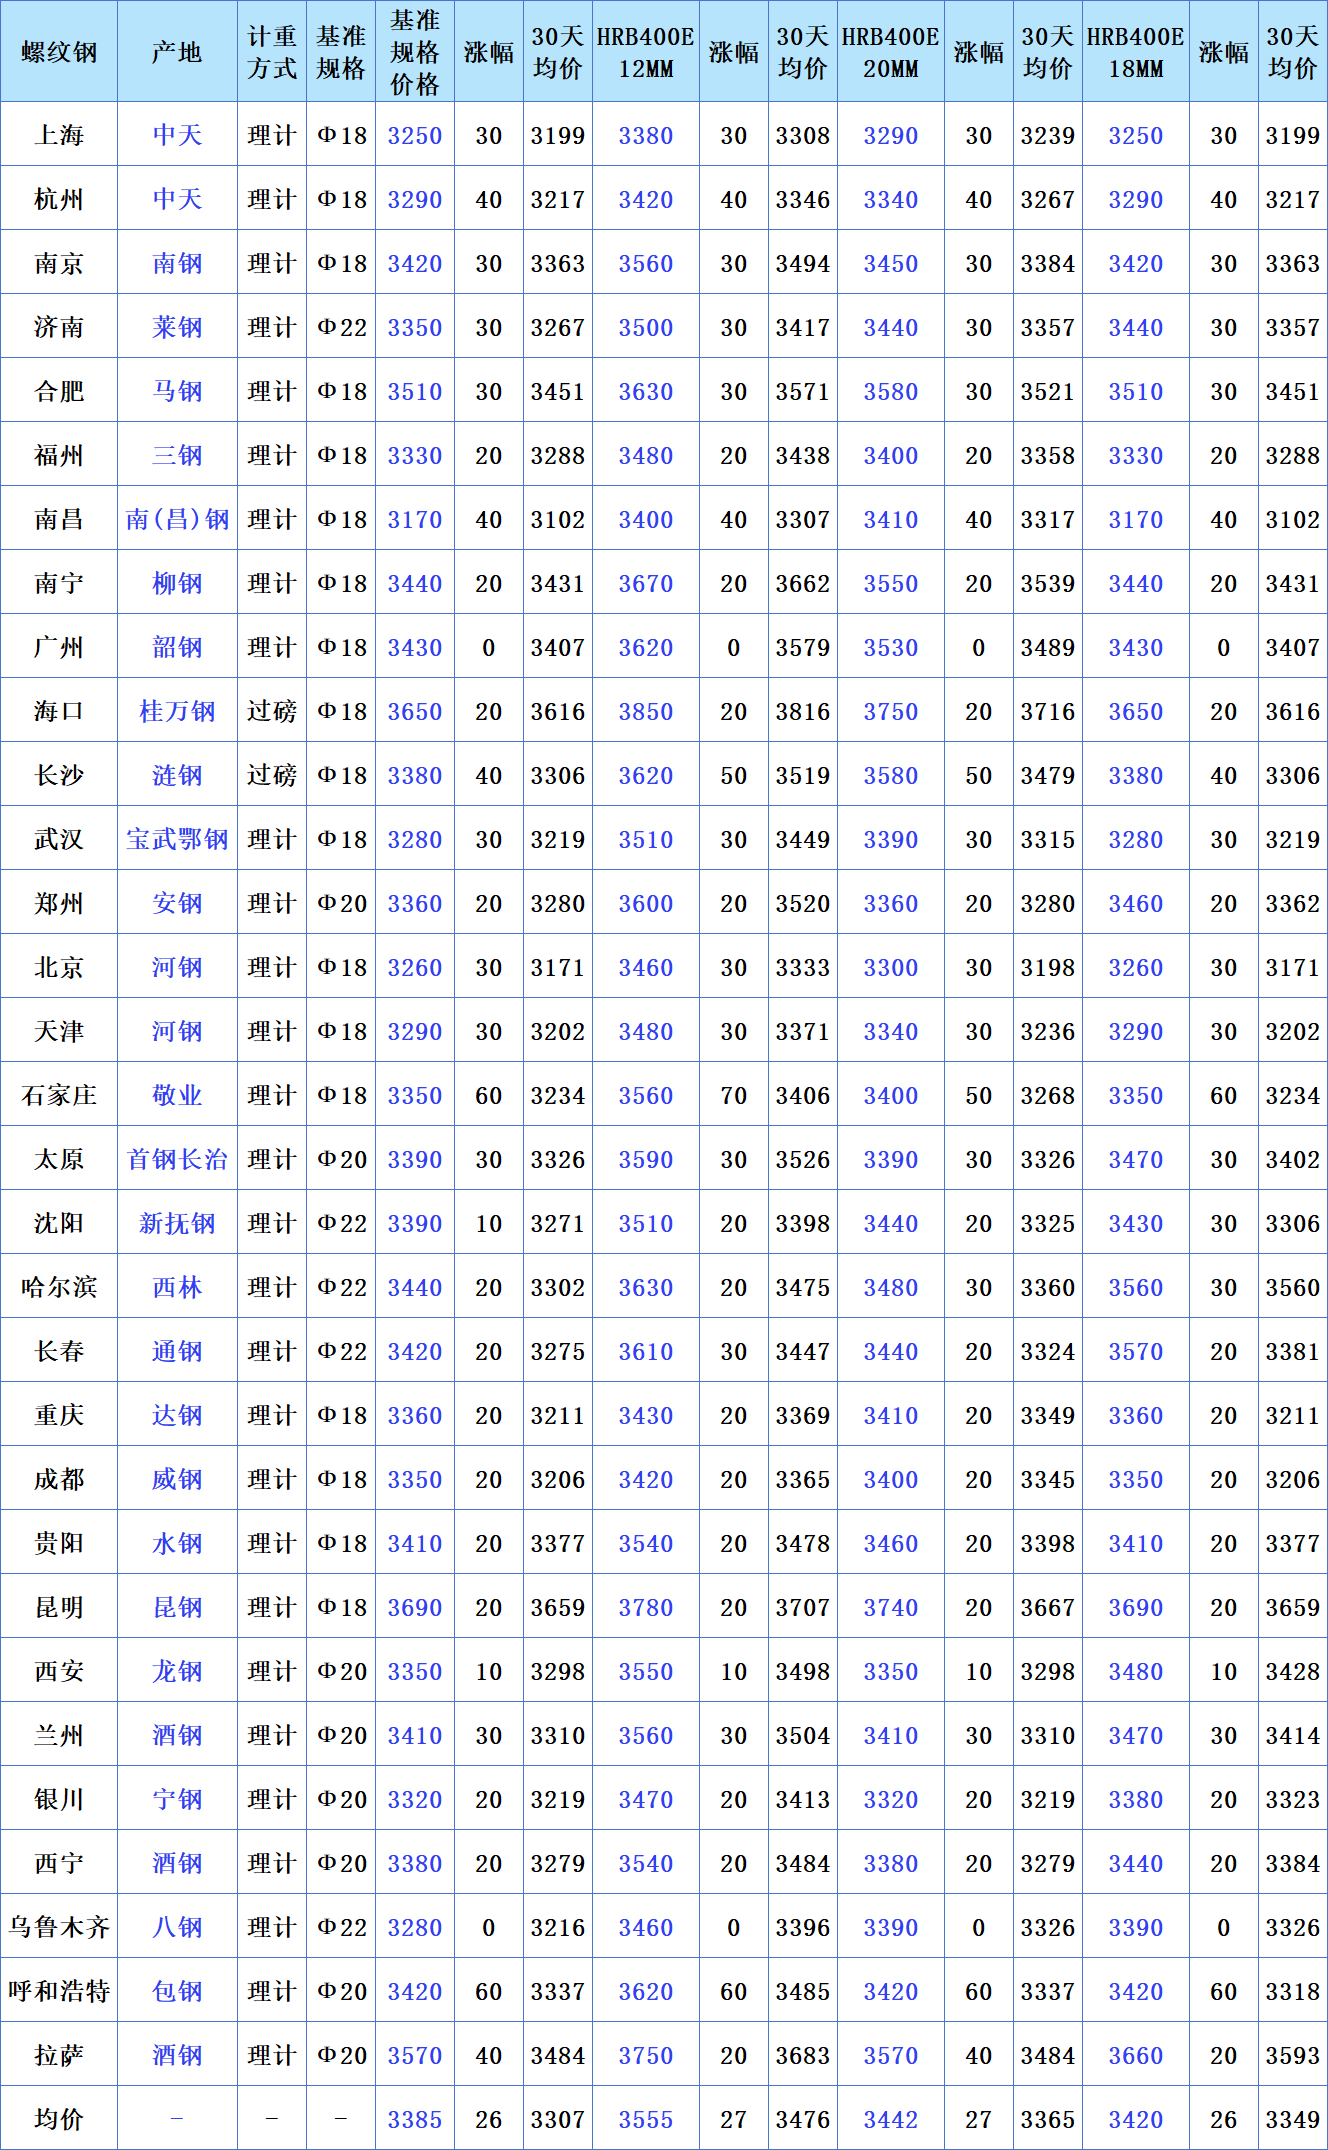Open the 柳钢 producer link
Image resolution: width=1328 pixels, height=2150 pixels.
pos(177,583)
